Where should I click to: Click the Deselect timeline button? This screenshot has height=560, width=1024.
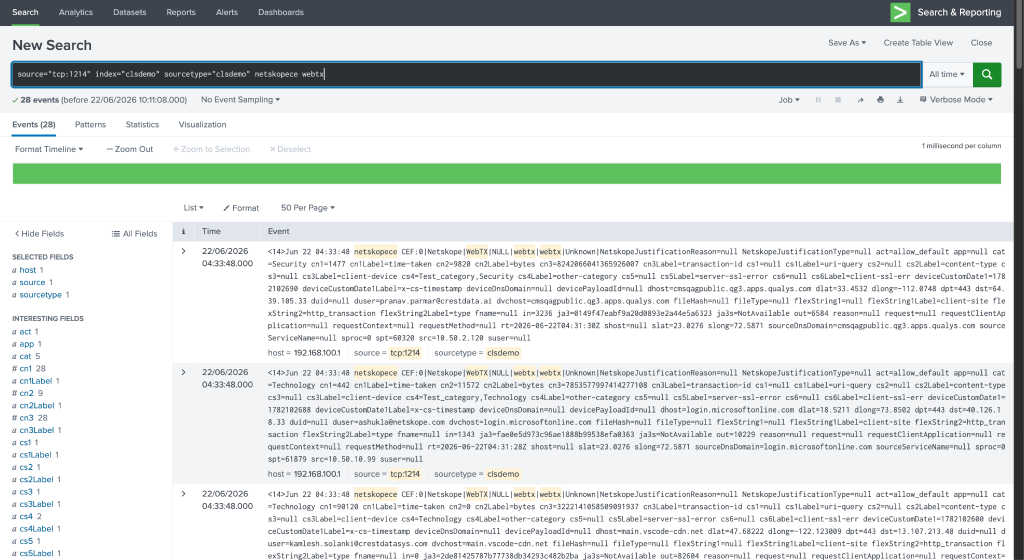click(290, 149)
